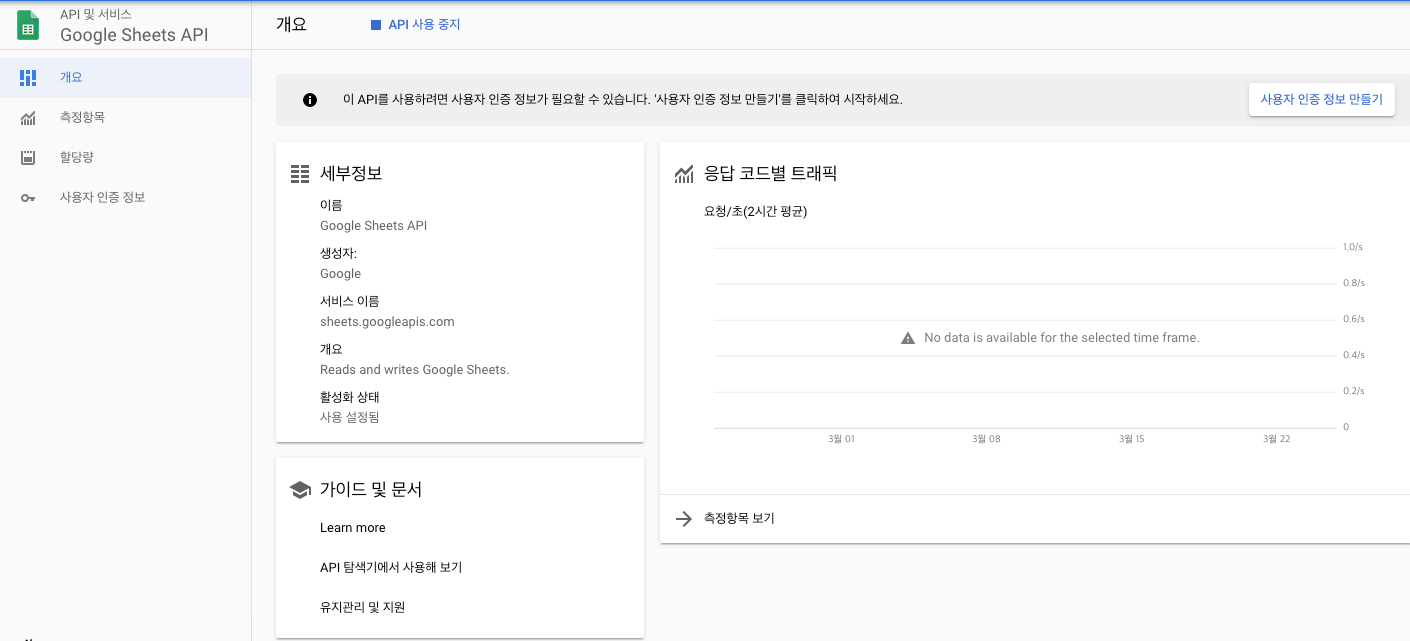Screen dimensions: 1410x641
Task: Click the API 사용 중지 button
Action: point(416,25)
